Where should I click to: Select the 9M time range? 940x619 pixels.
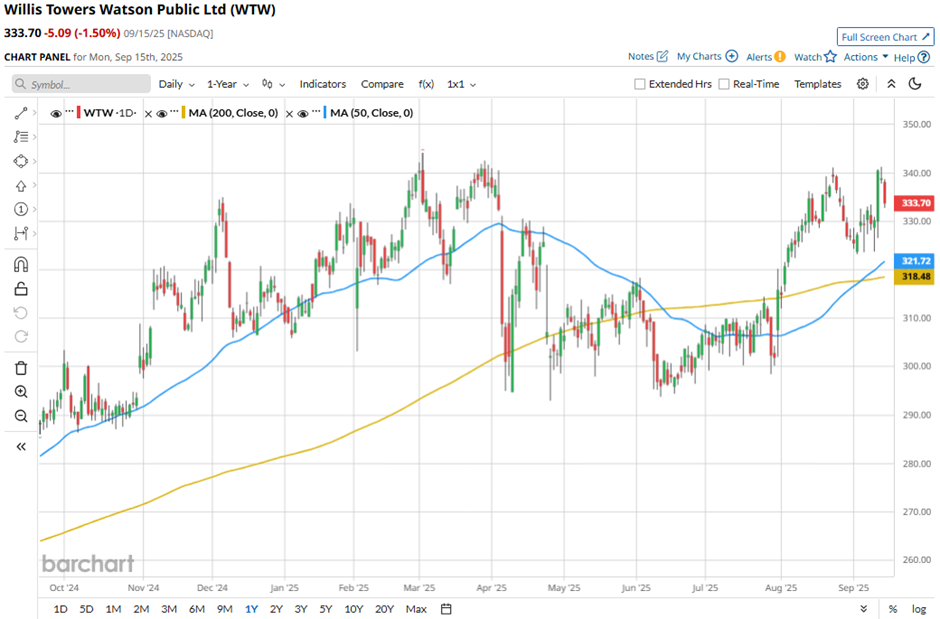[225, 609]
